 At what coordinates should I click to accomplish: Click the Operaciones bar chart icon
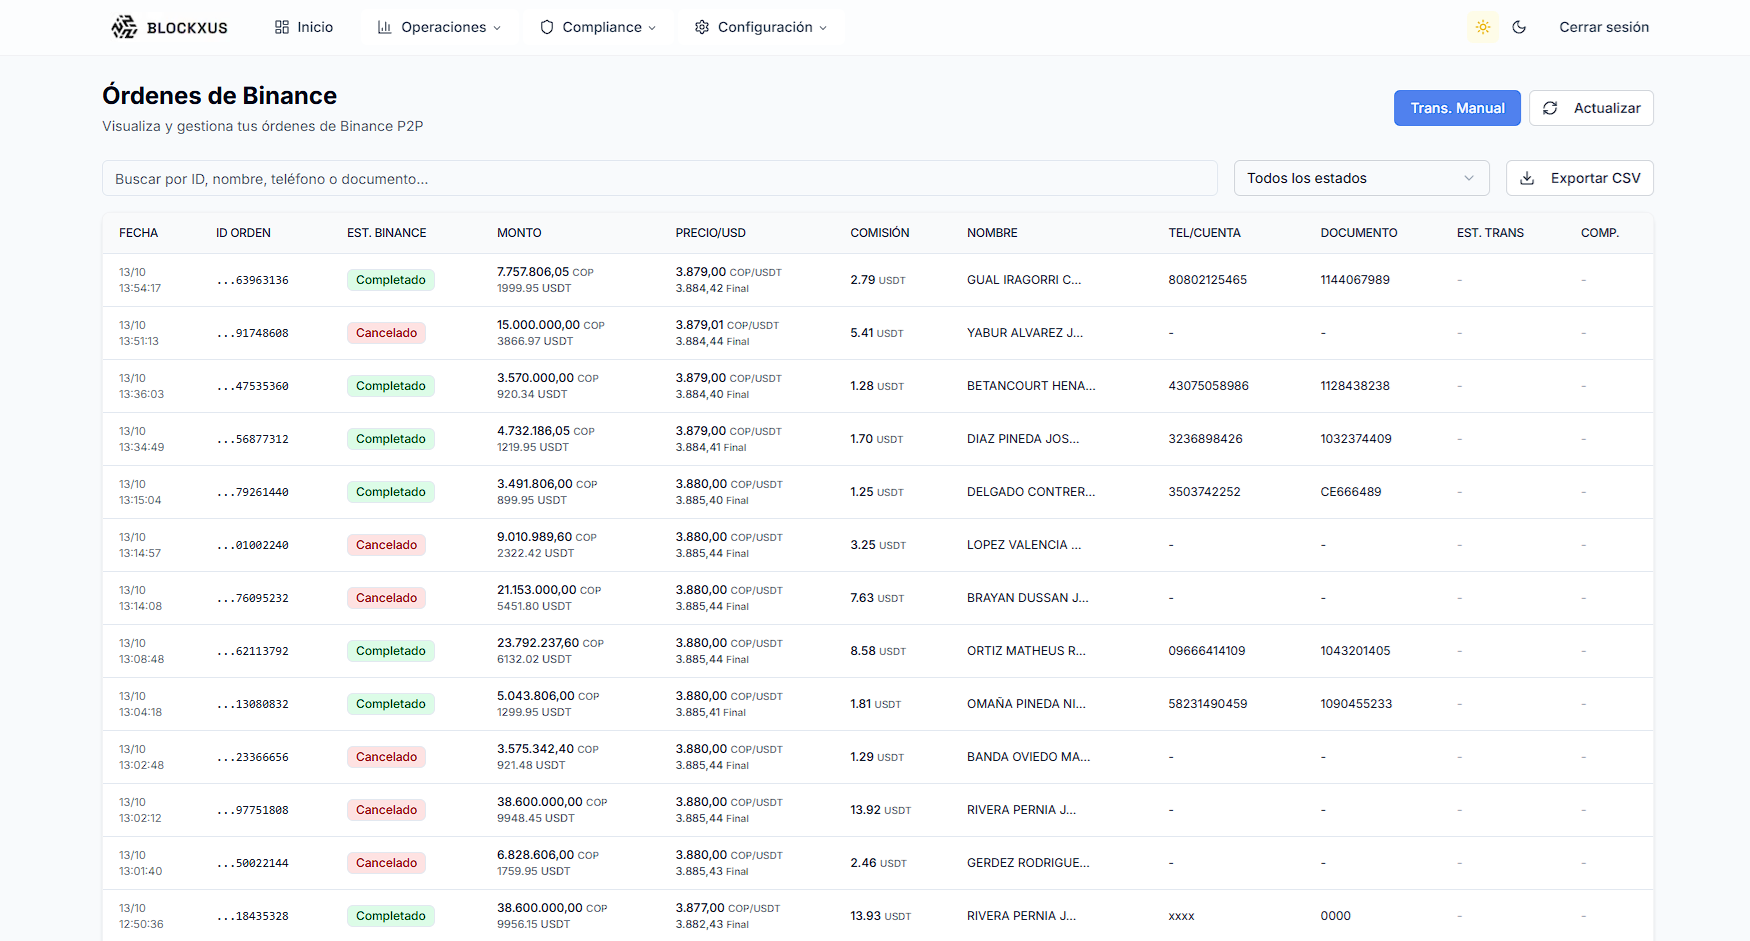(x=385, y=27)
